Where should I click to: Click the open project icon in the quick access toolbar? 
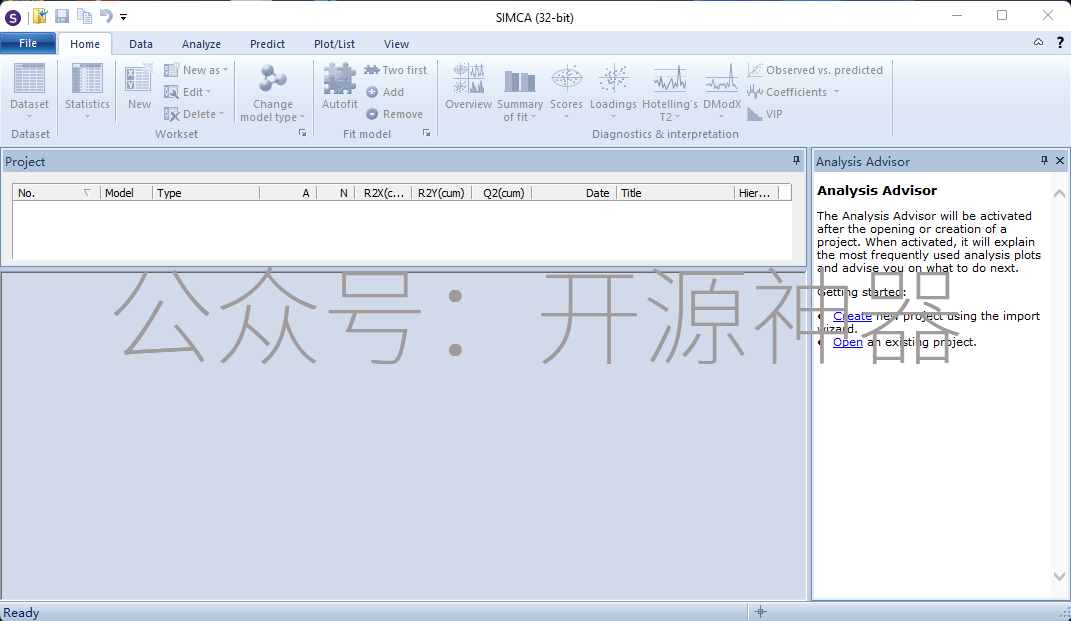coord(40,16)
